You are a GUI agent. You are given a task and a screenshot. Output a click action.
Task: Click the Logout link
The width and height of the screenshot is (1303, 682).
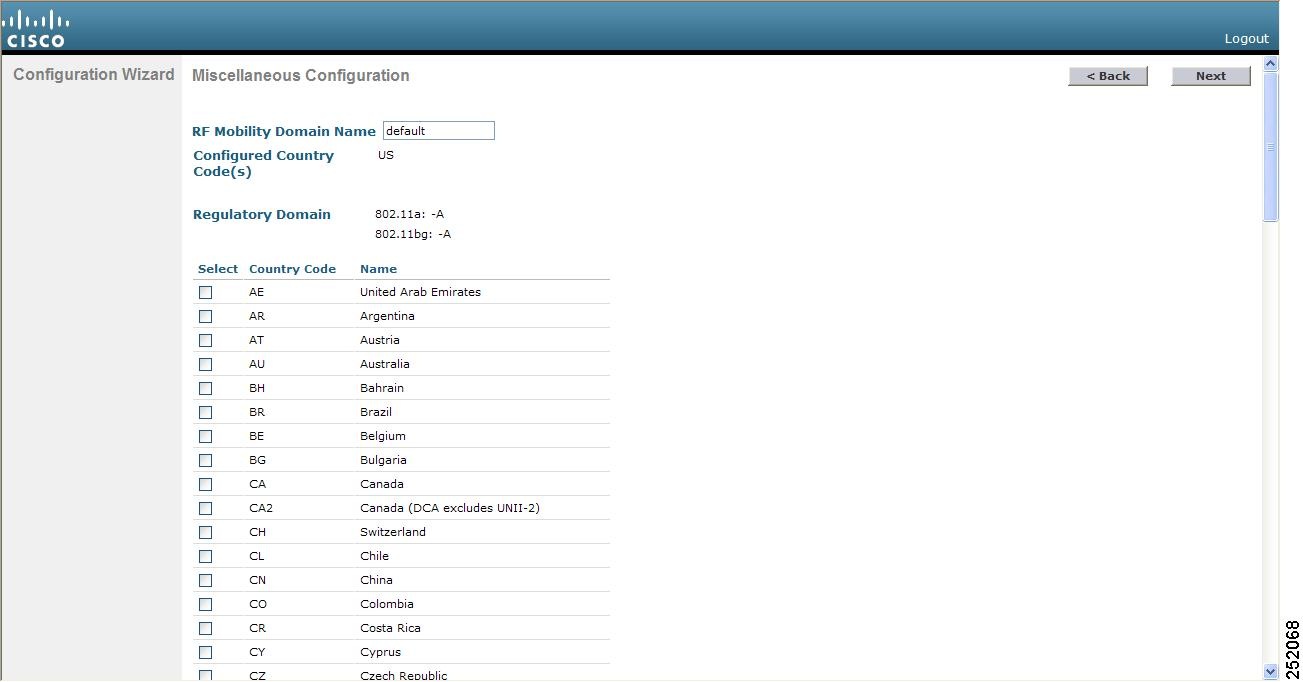tap(1246, 38)
